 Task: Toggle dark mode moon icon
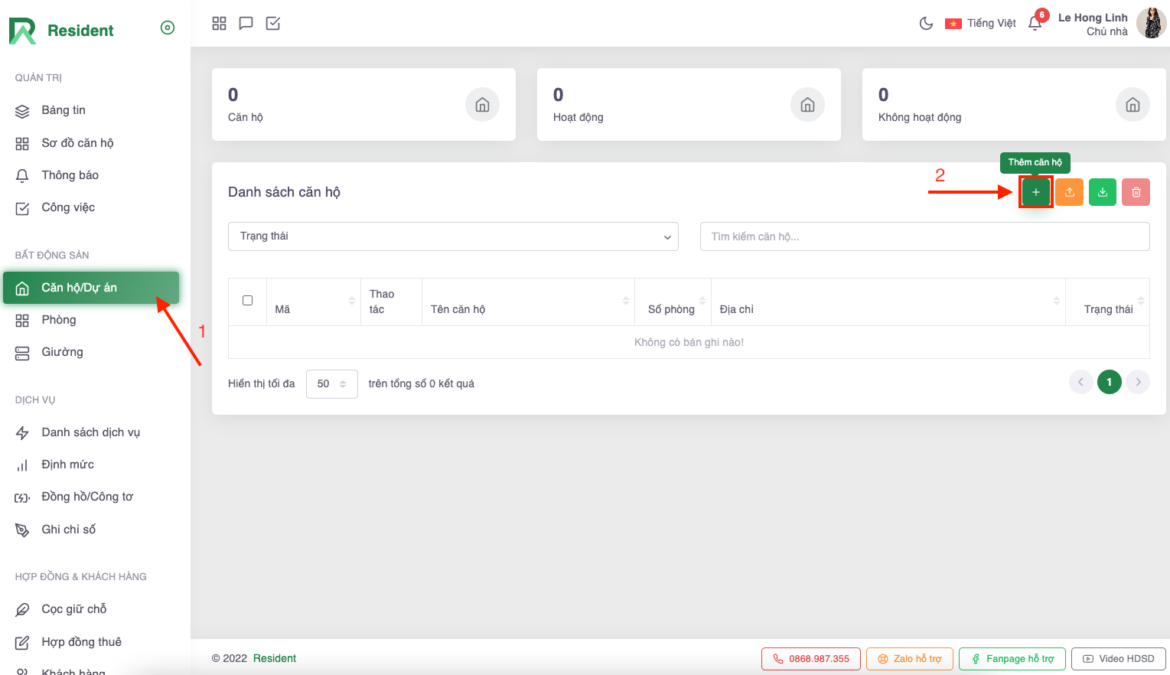[x=926, y=23]
